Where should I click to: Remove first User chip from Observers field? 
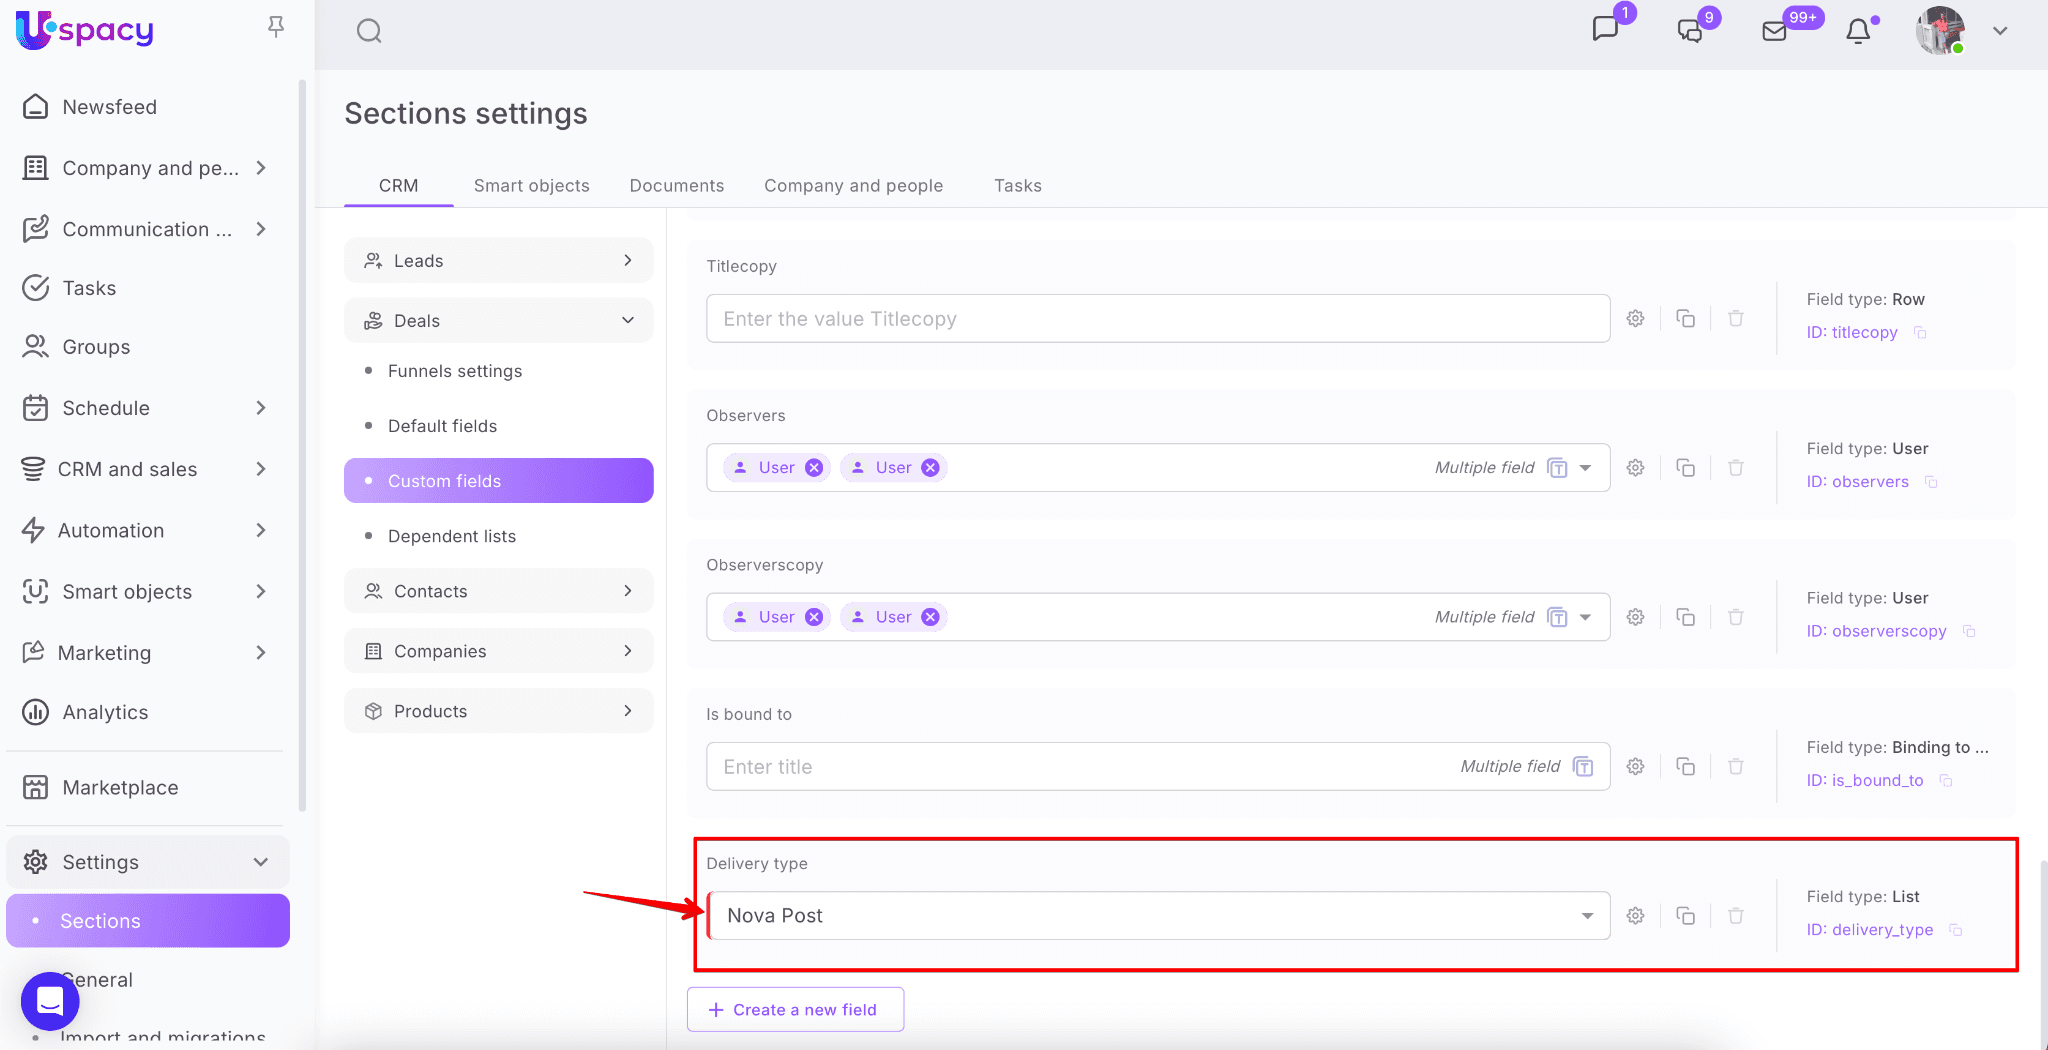click(x=814, y=468)
